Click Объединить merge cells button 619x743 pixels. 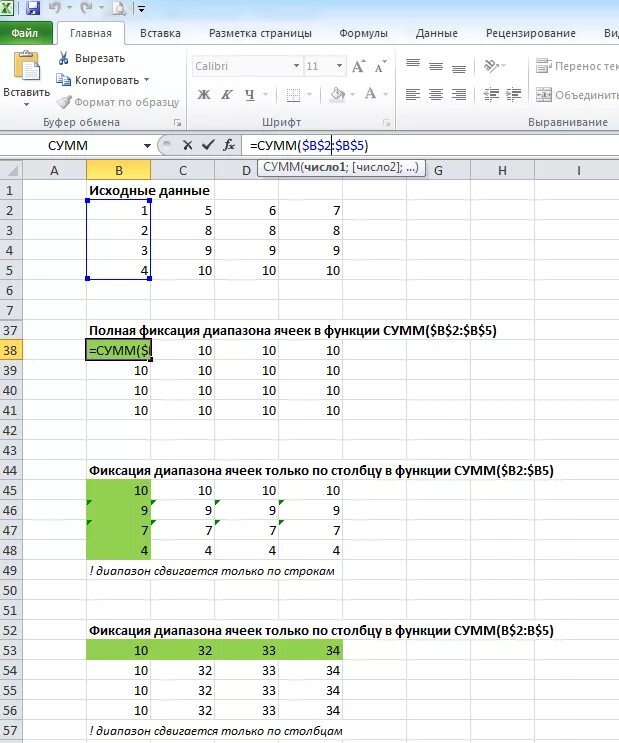[577, 95]
